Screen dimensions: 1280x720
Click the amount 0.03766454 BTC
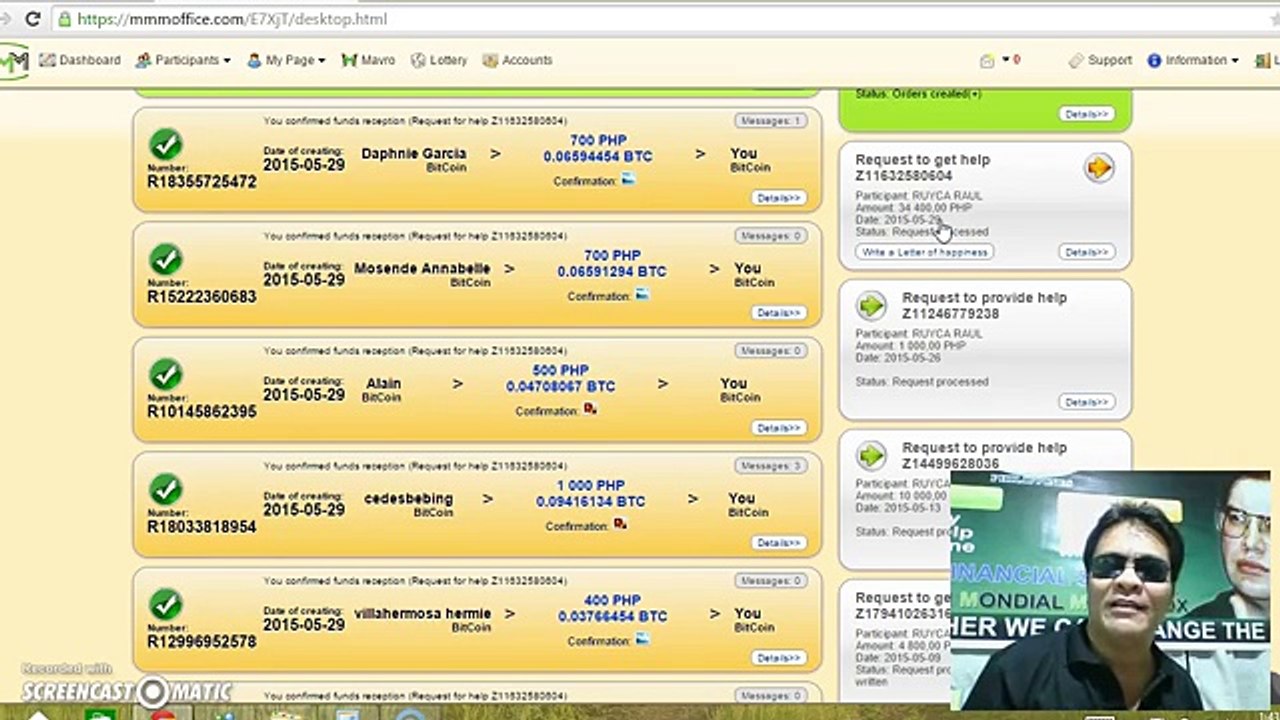tap(612, 617)
